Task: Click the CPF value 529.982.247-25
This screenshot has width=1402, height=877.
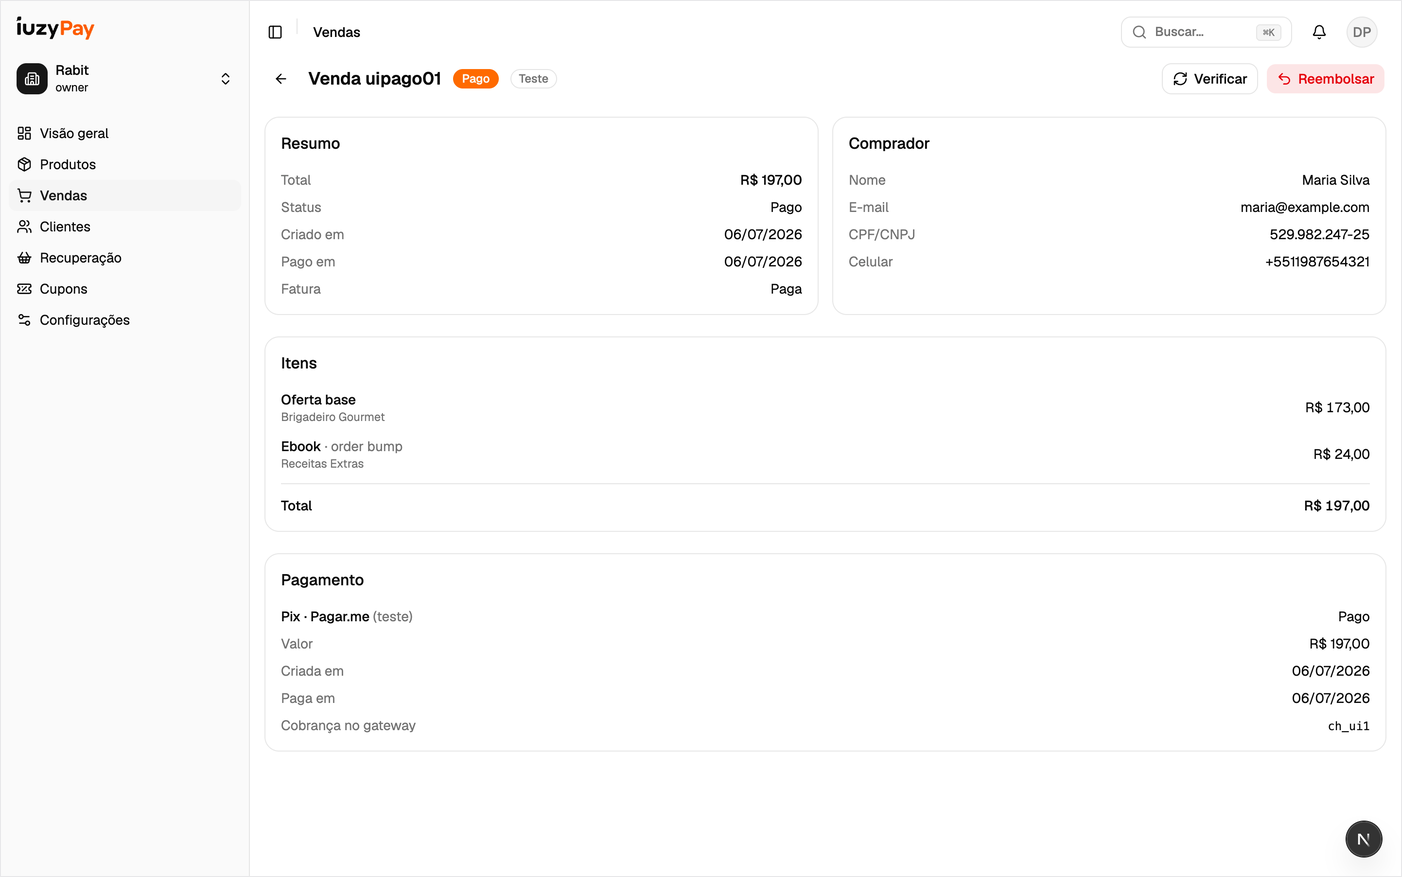Action: pos(1320,234)
